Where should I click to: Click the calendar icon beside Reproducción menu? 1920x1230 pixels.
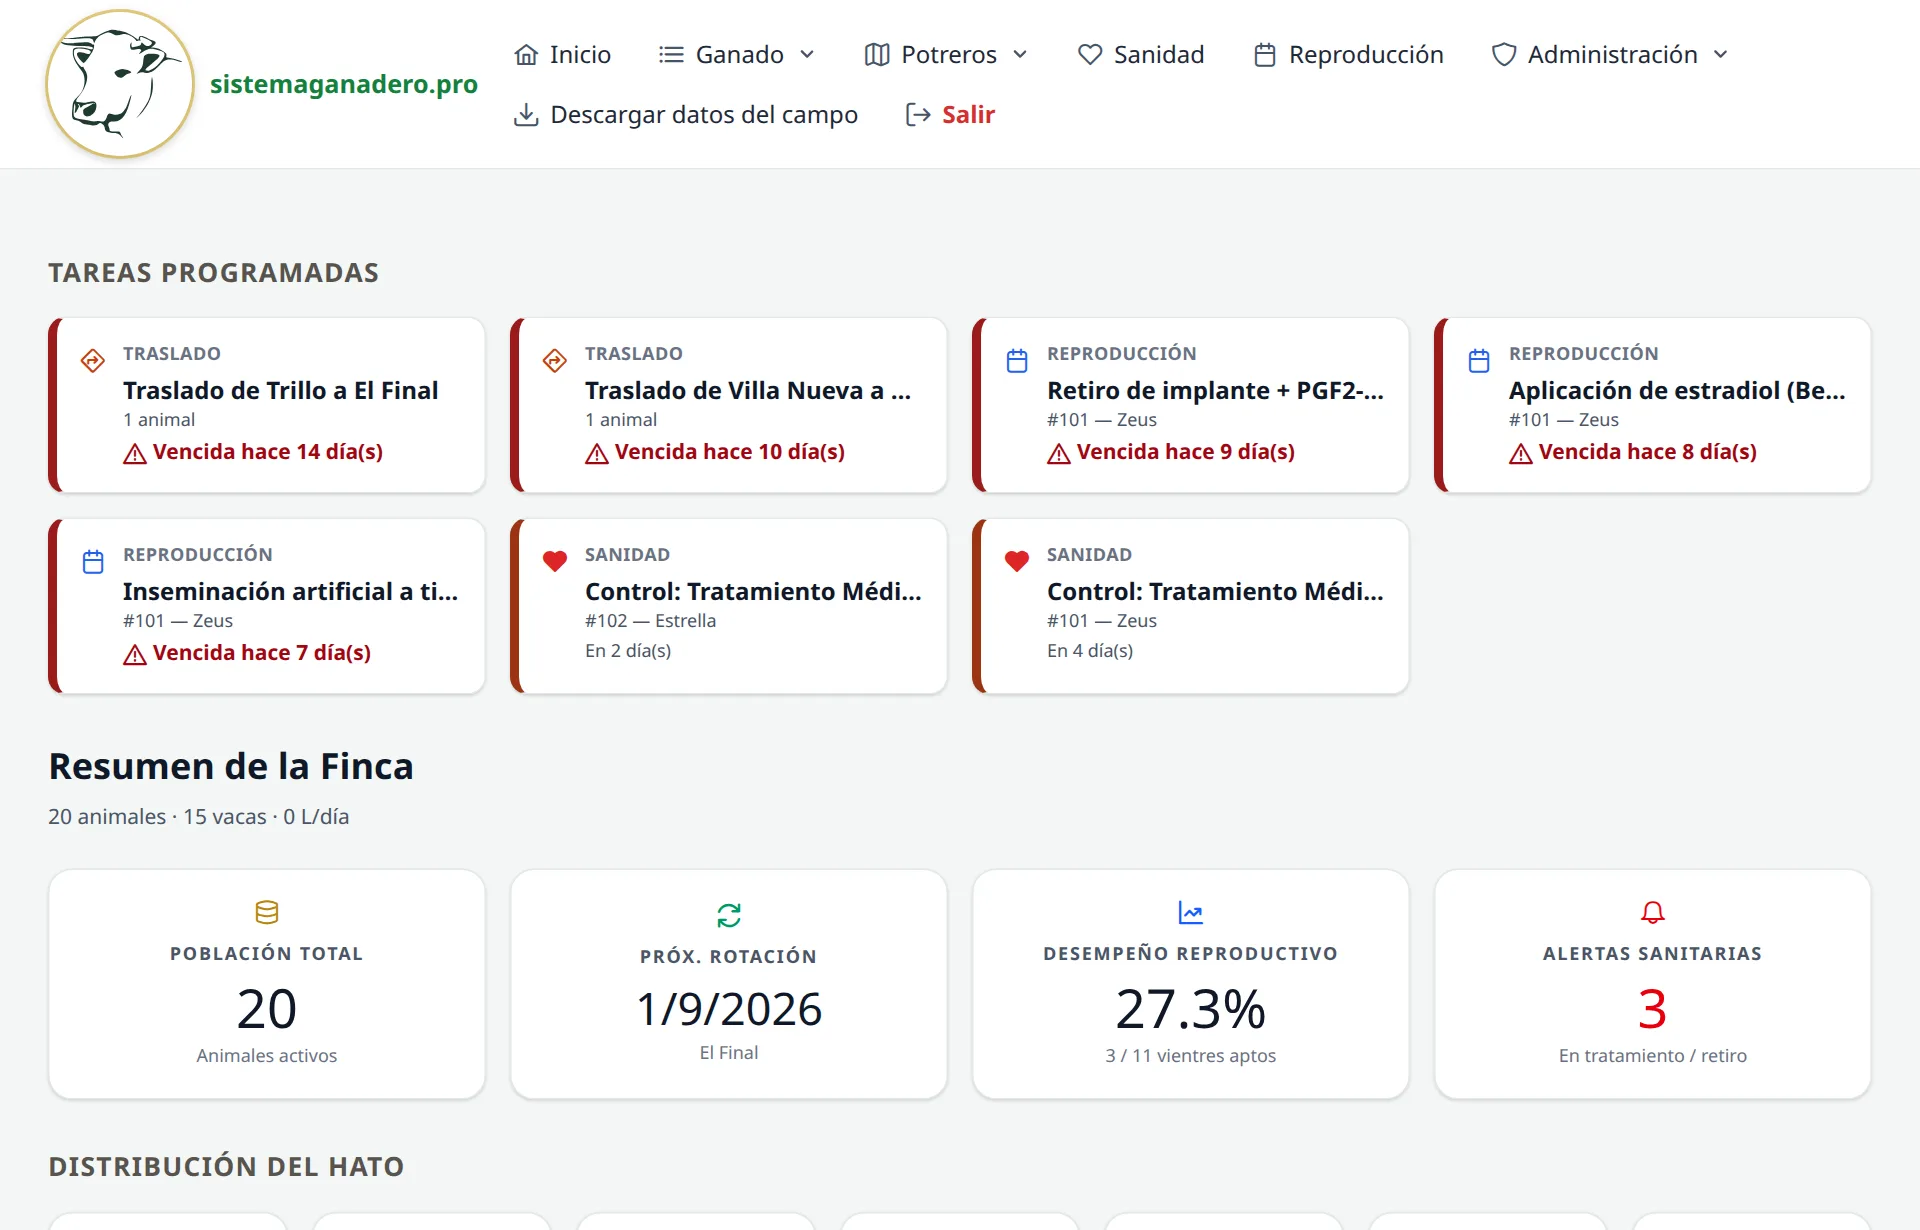[1265, 55]
